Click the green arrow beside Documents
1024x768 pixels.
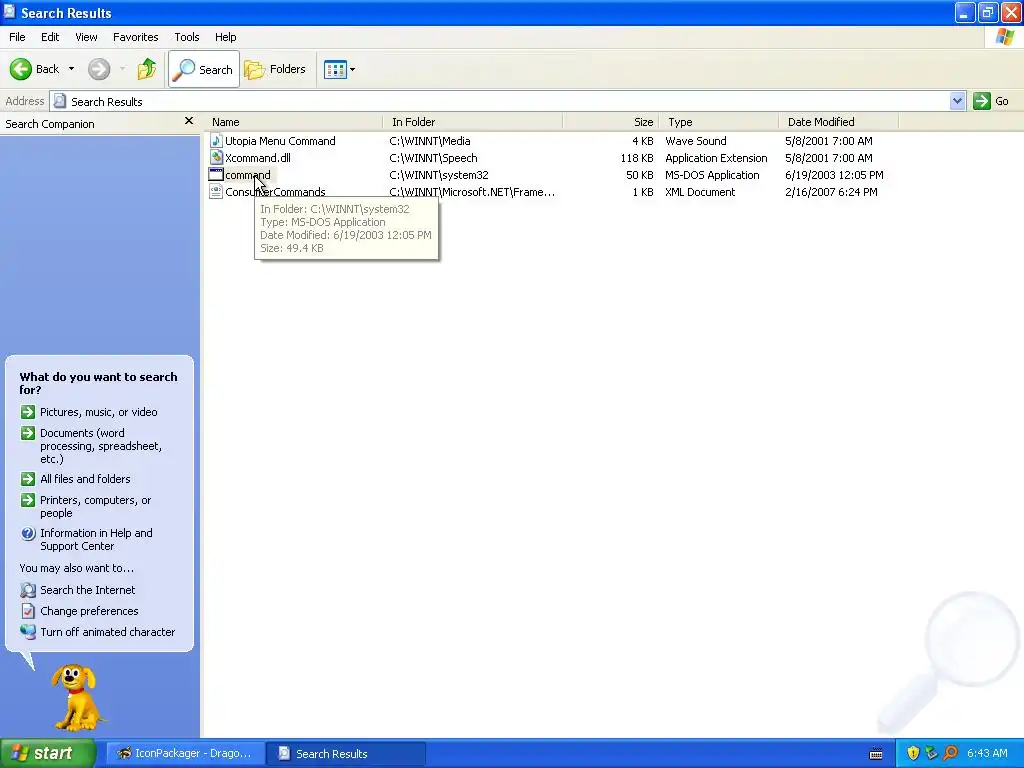[x=27, y=433]
